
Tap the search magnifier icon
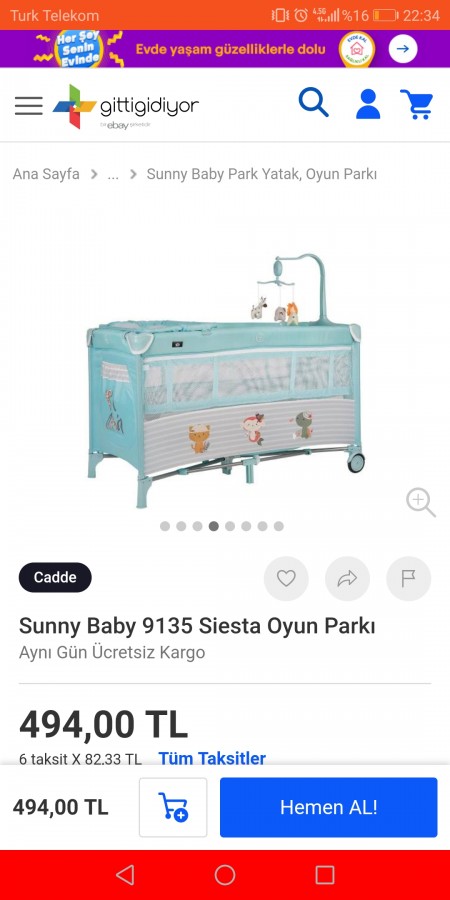[313, 103]
